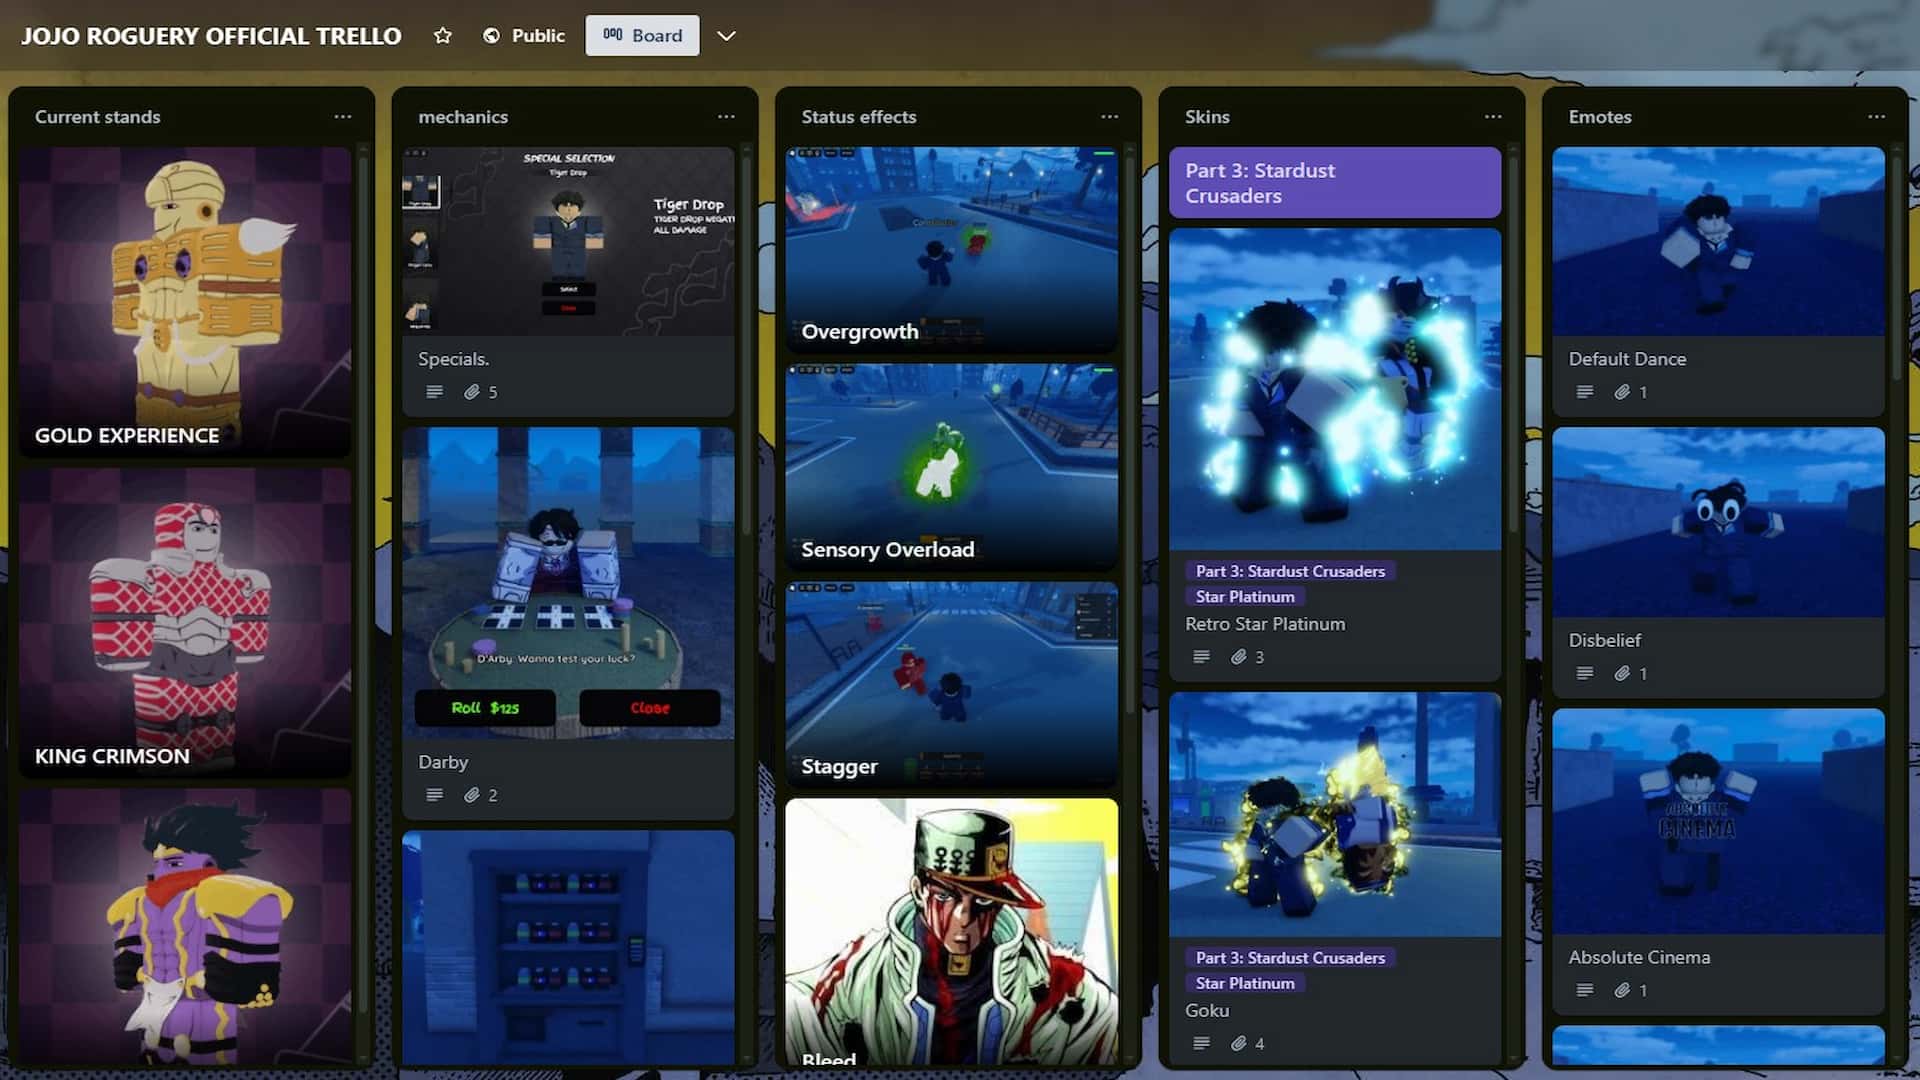Click description icon on Default Dance card

click(1585, 392)
